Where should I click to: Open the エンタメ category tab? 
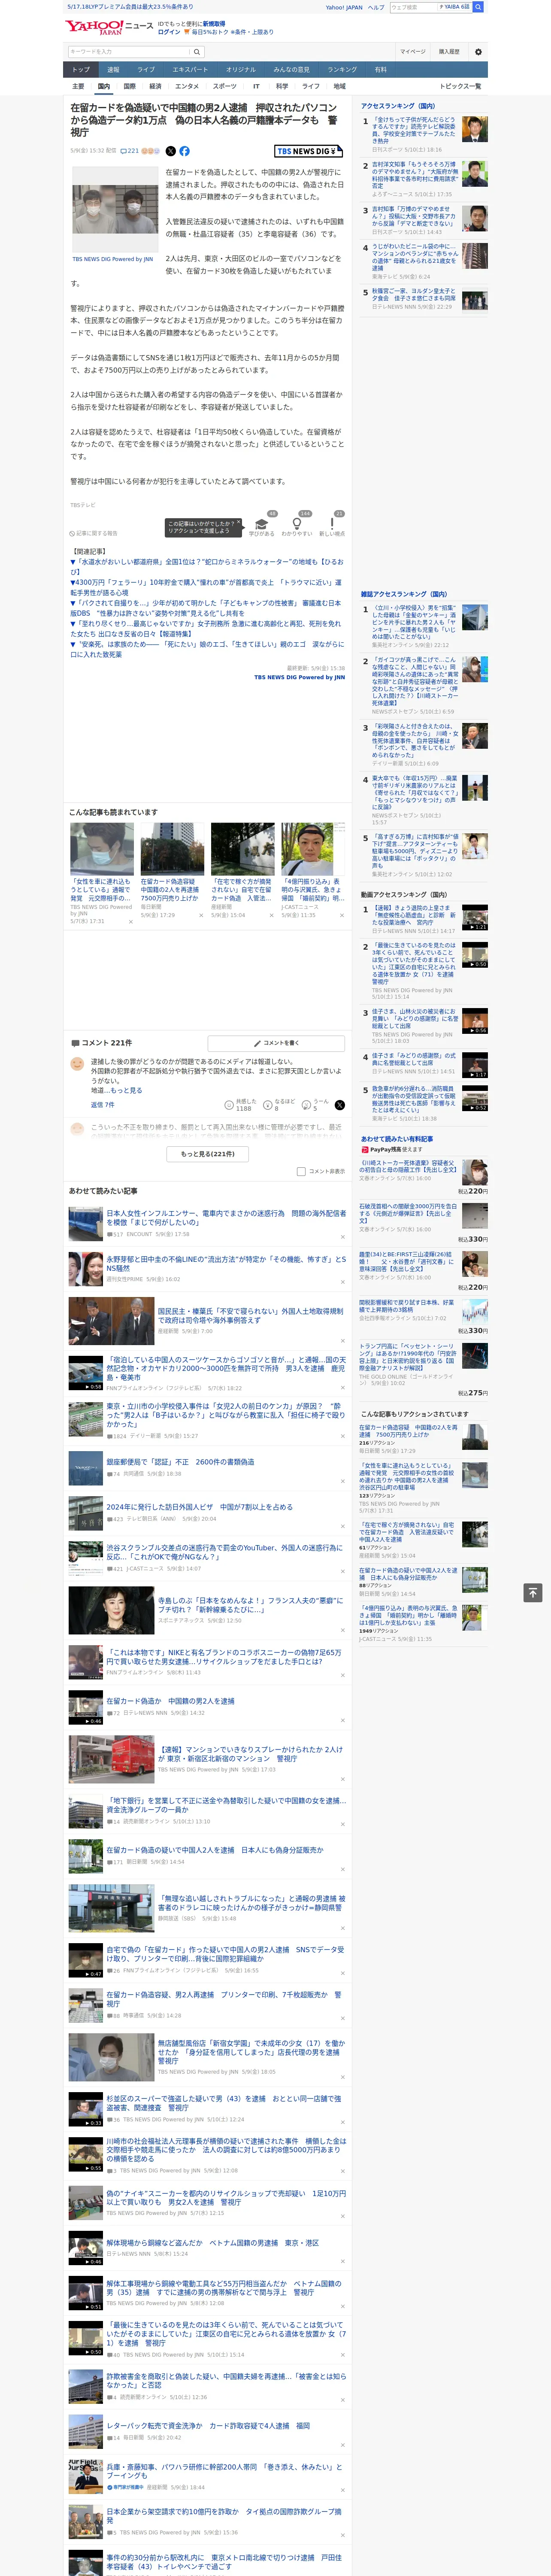click(187, 86)
